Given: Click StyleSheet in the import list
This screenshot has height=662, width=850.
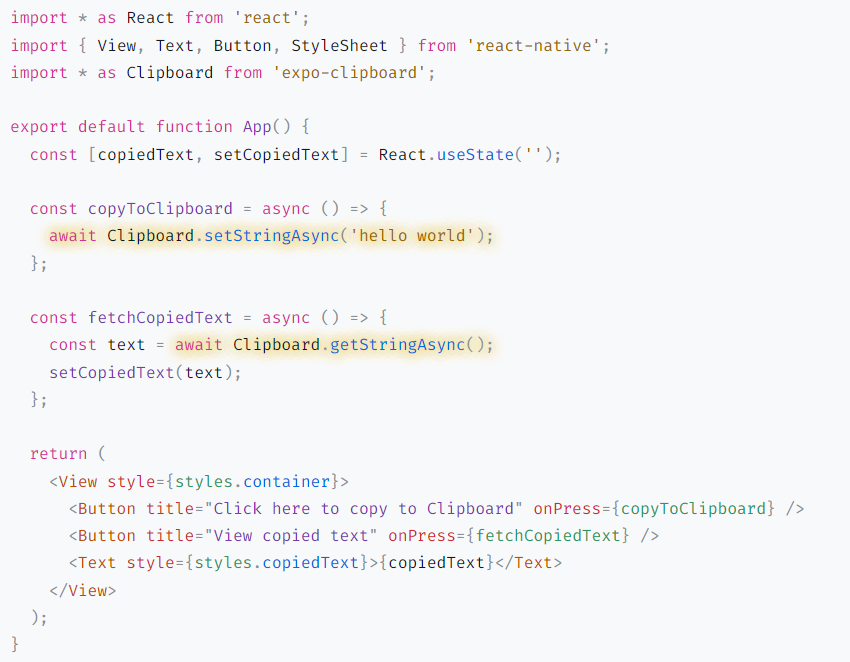Looking at the screenshot, I should (x=339, y=46).
